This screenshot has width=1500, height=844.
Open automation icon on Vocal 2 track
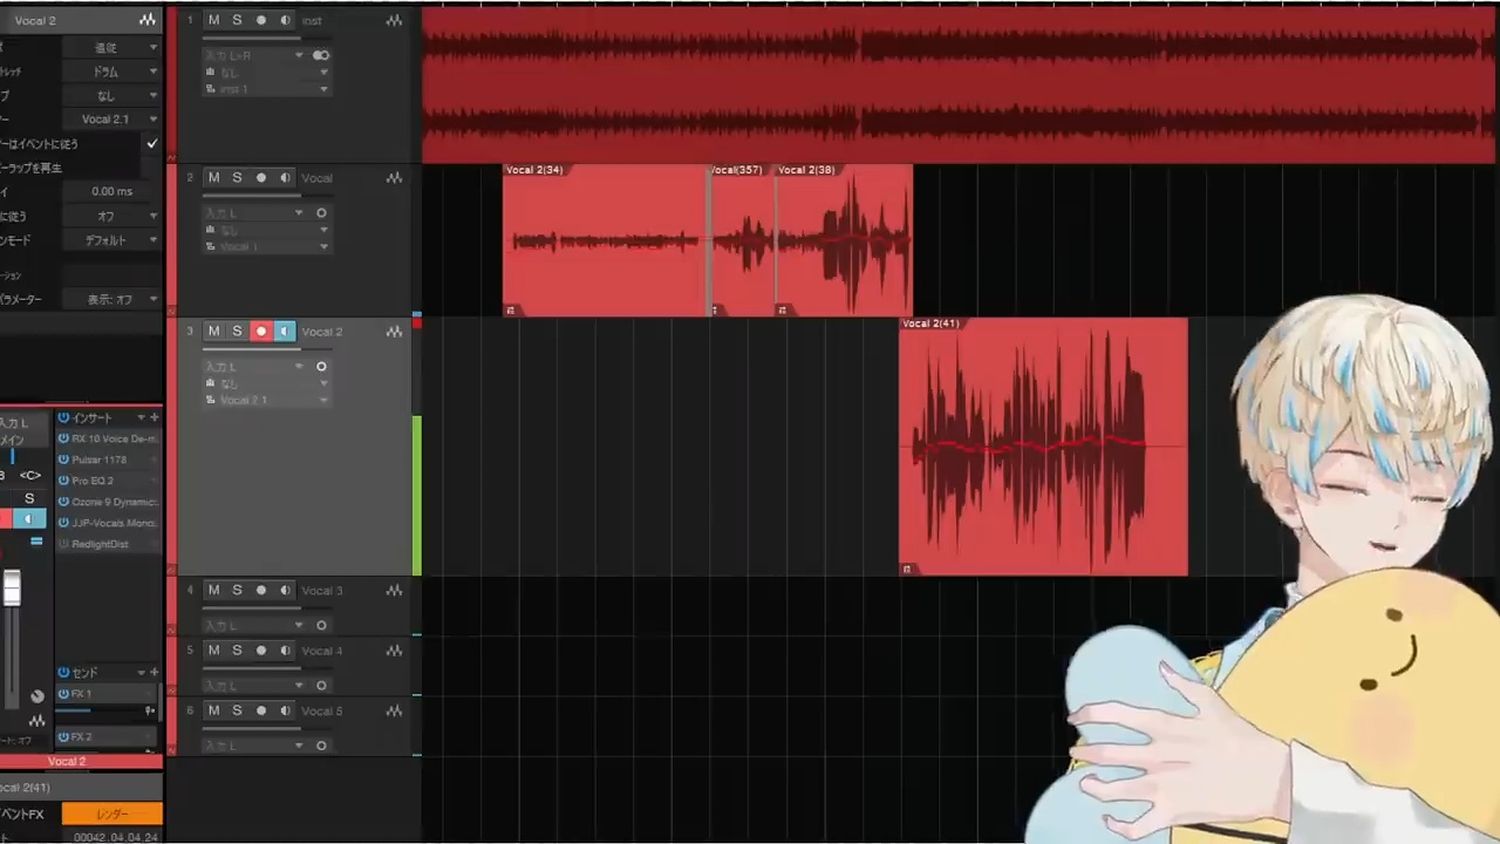point(394,331)
